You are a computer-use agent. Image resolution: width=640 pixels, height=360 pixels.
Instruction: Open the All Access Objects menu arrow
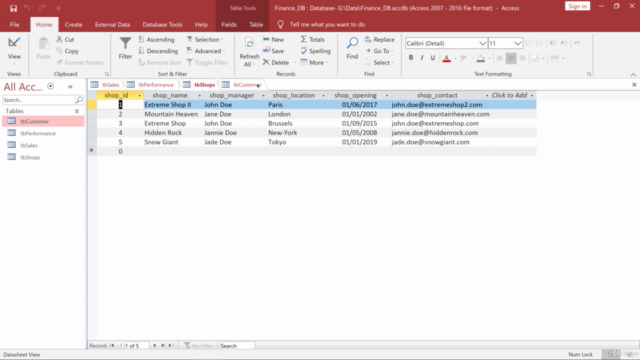point(51,87)
